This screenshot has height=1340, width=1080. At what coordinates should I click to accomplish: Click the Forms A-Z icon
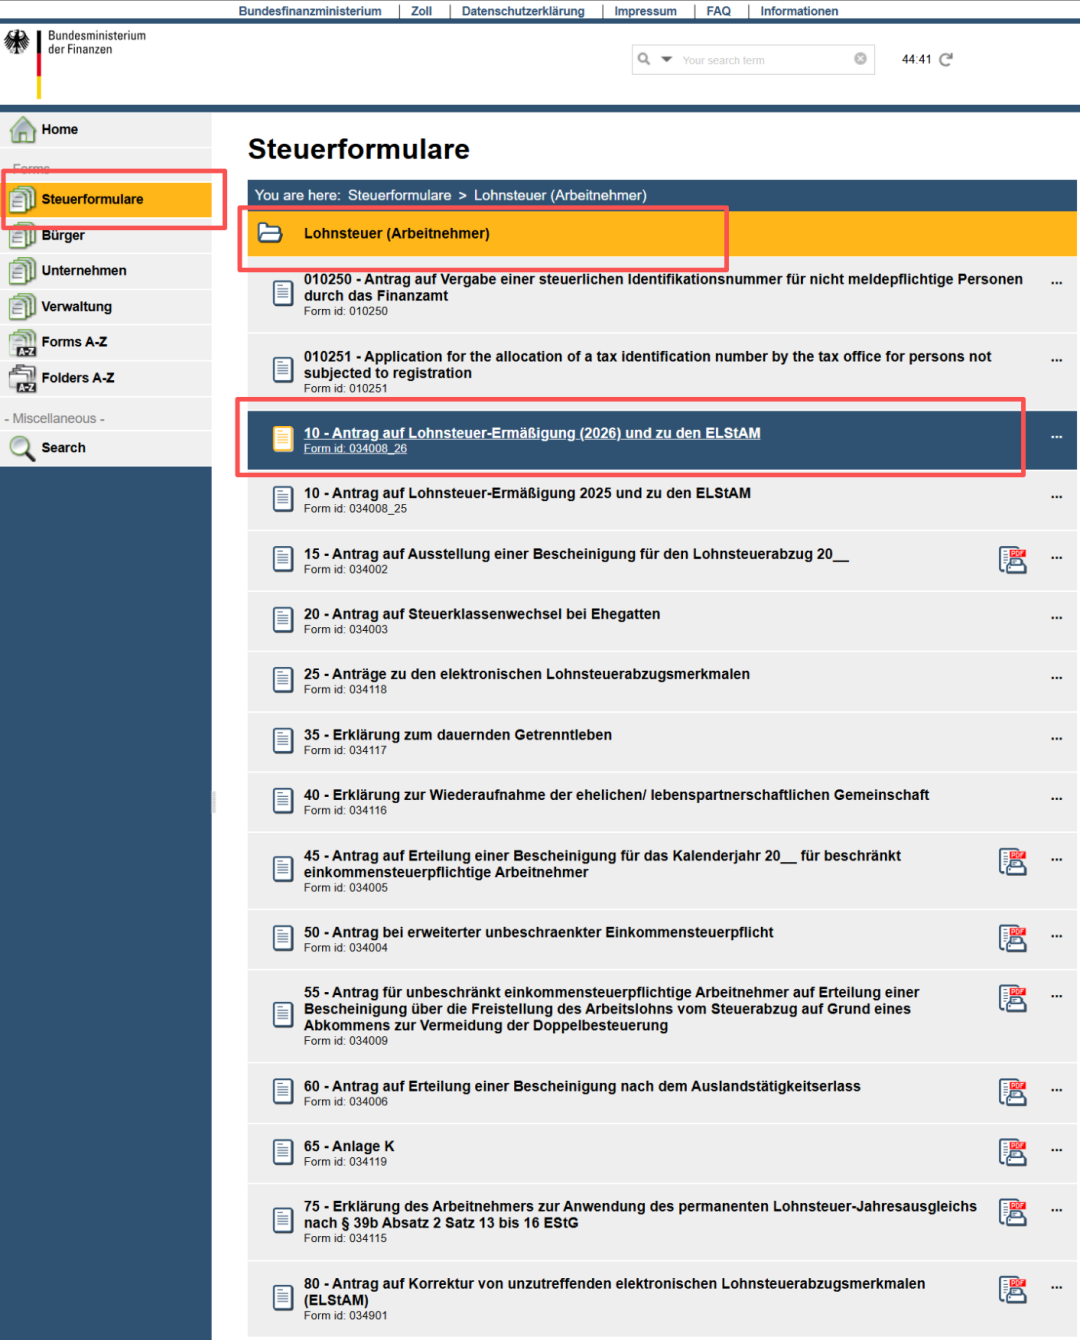(x=23, y=343)
